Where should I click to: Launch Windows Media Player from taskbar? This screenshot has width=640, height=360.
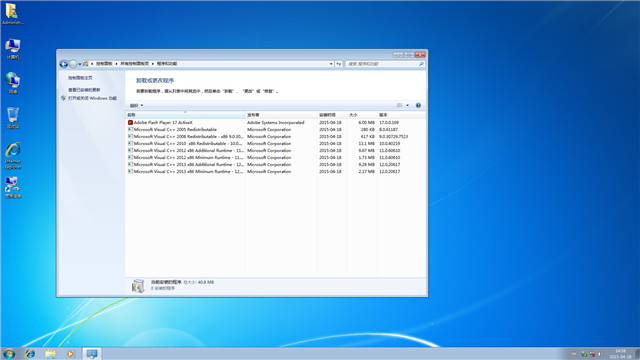point(70,354)
